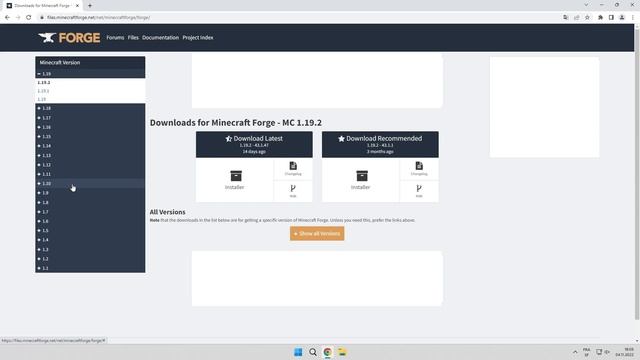This screenshot has width=640, height=360.
Task: Show hidden system tray icons
Action: [x=575, y=352]
